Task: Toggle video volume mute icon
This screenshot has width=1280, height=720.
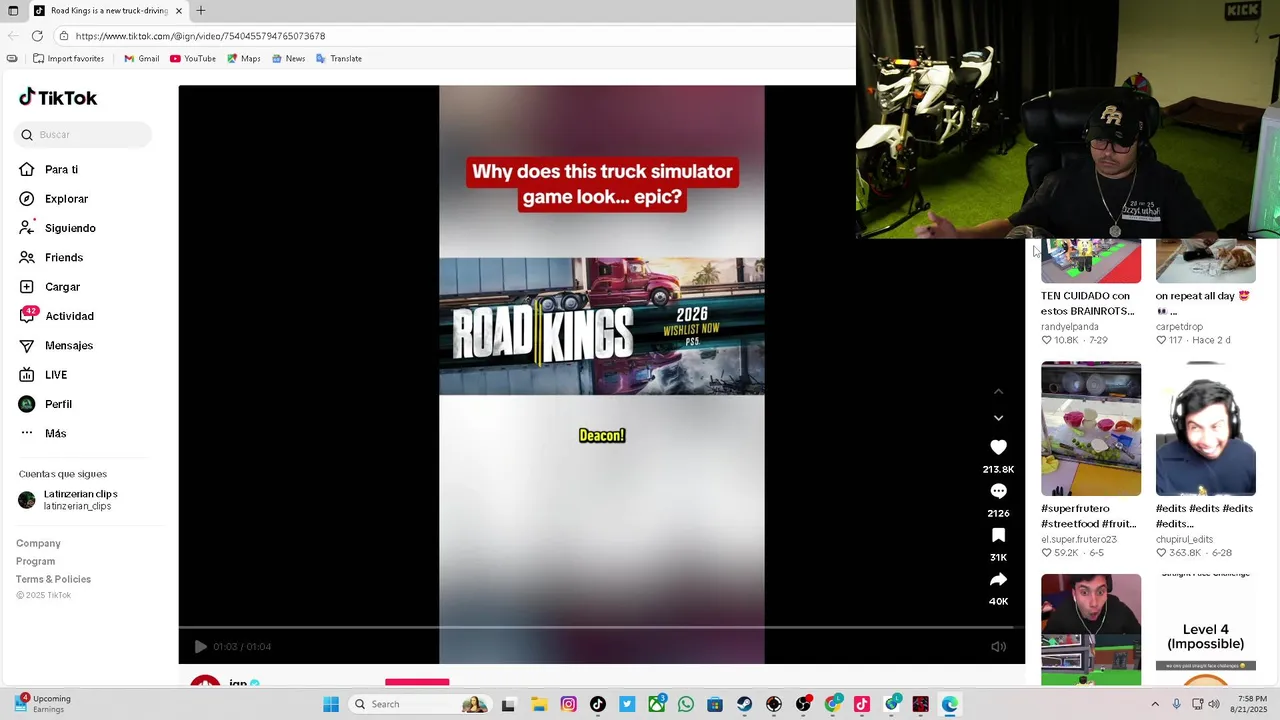Action: pyautogui.click(x=998, y=647)
